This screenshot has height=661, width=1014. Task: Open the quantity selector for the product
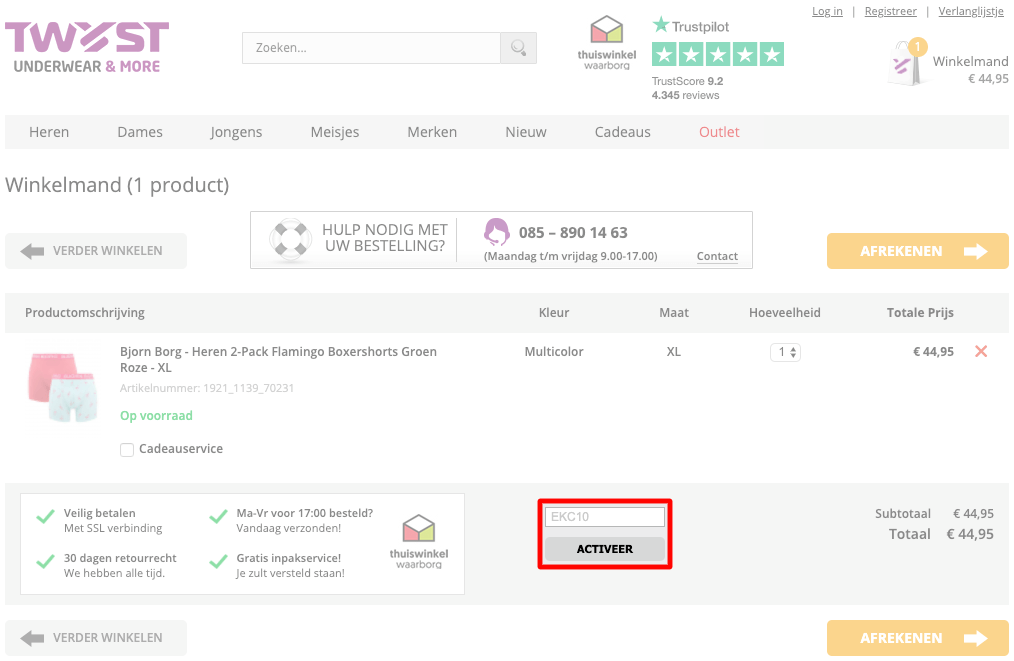(x=785, y=352)
